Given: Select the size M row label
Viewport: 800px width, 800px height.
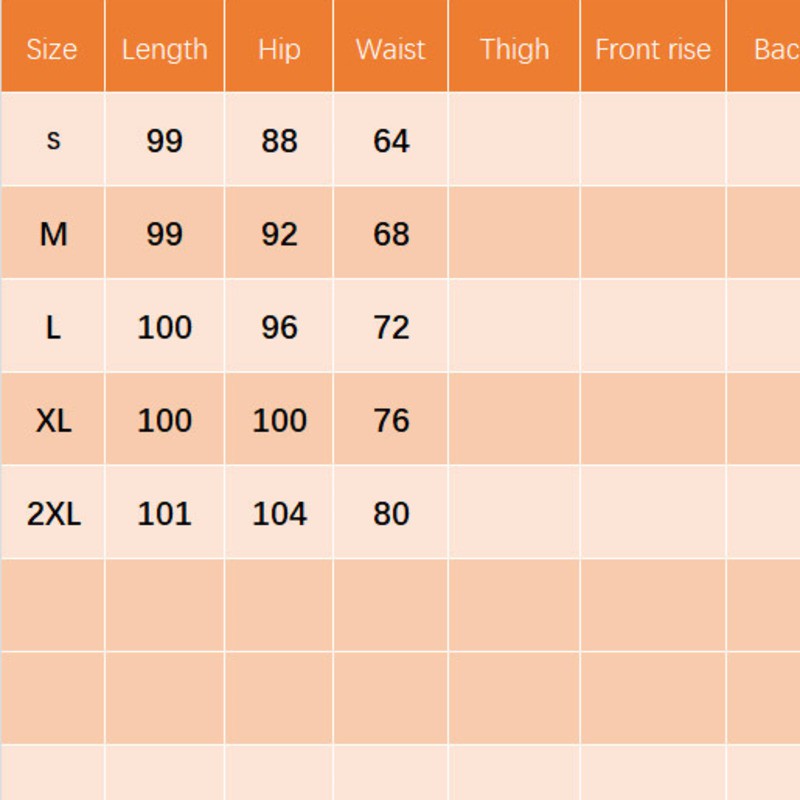Looking at the screenshot, I should click(53, 234).
